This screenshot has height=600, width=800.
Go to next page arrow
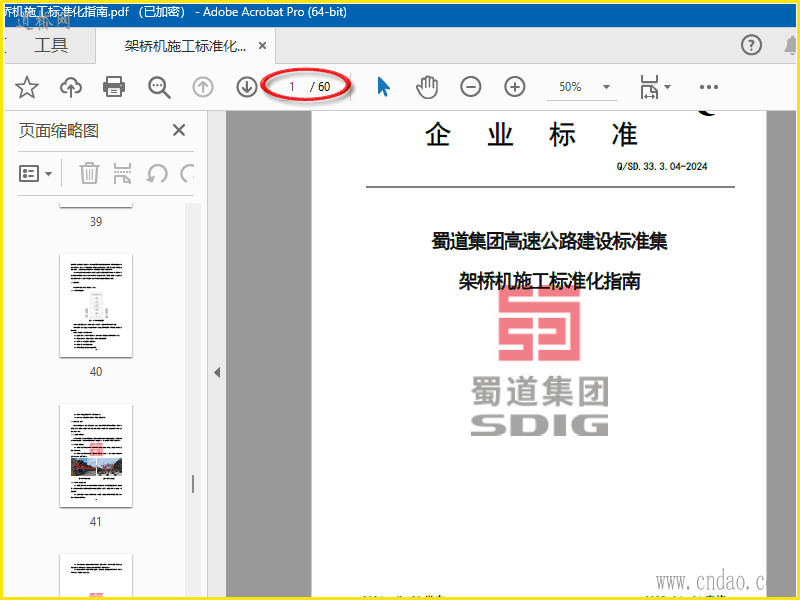point(247,87)
